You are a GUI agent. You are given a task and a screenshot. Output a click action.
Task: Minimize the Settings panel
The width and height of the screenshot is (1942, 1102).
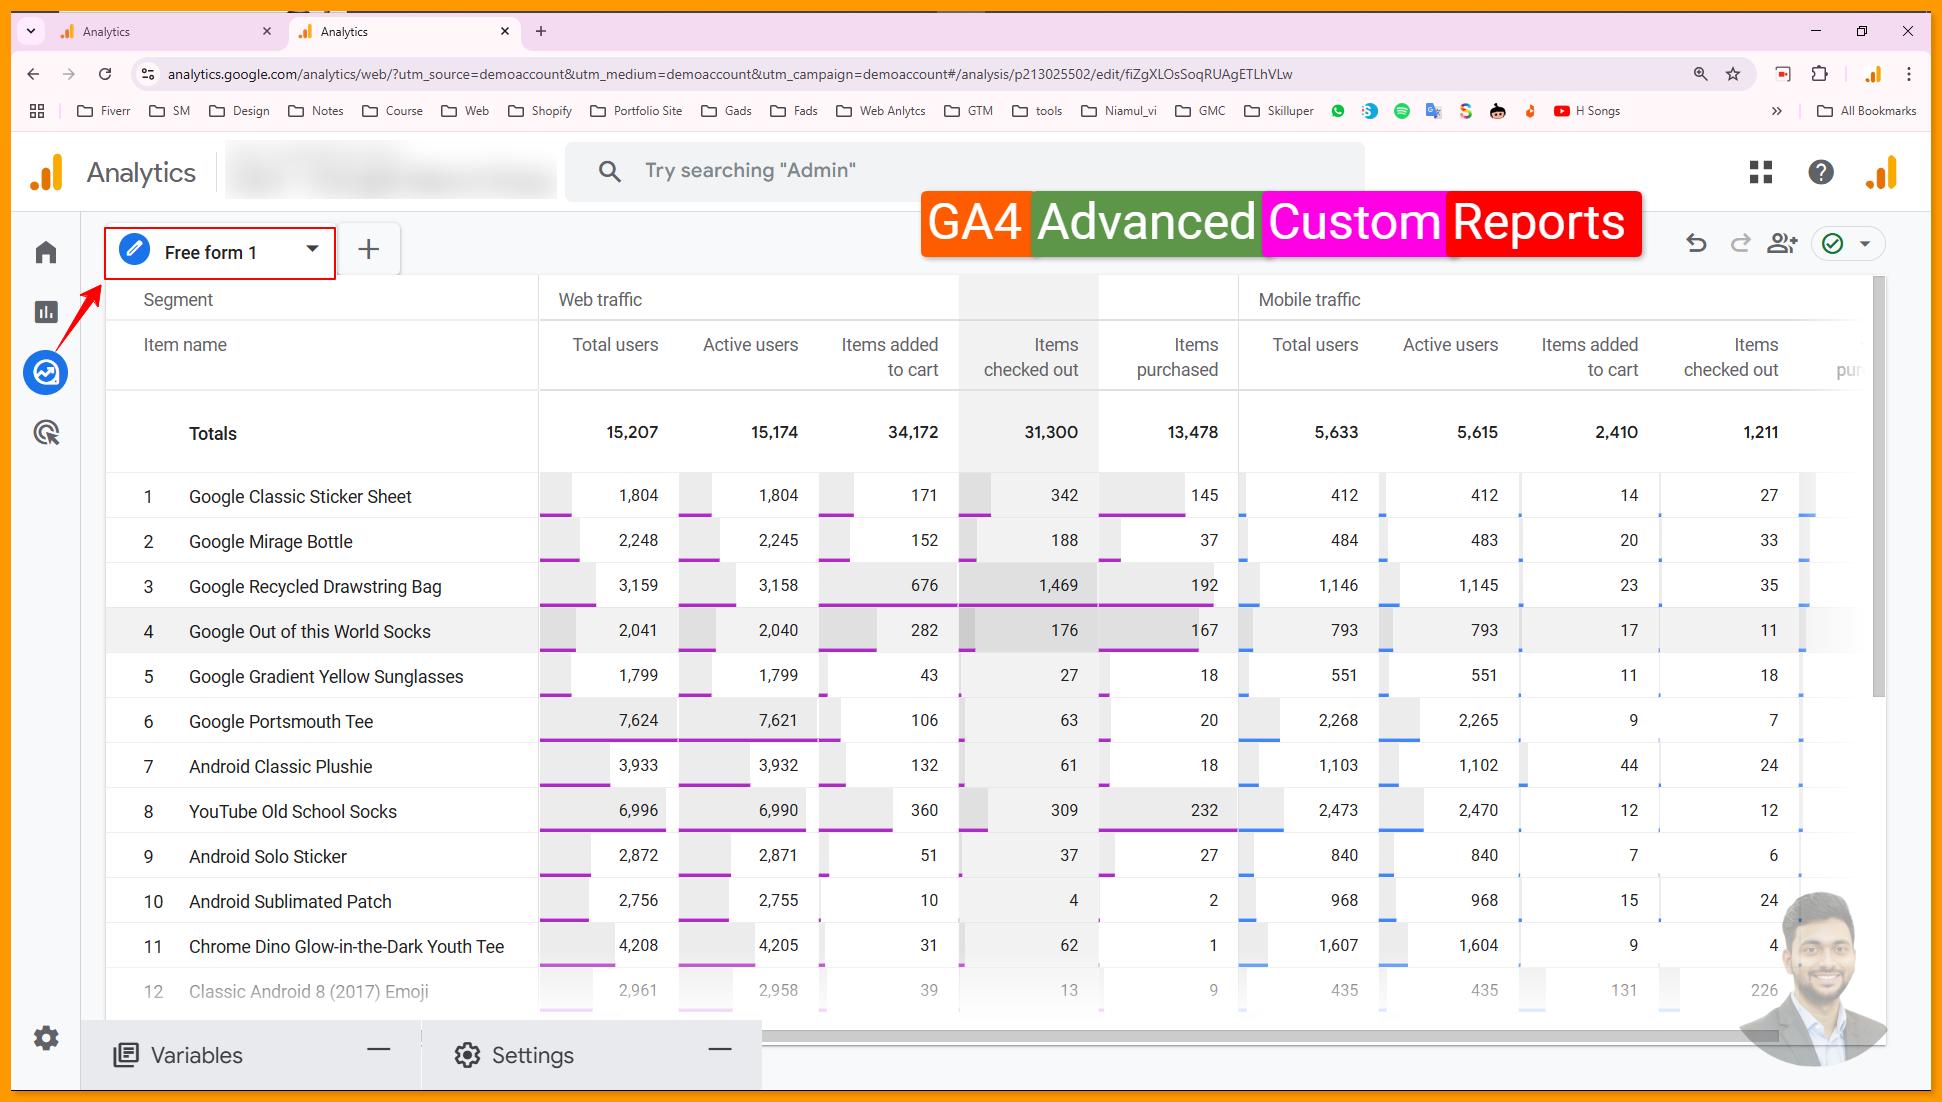(720, 1050)
